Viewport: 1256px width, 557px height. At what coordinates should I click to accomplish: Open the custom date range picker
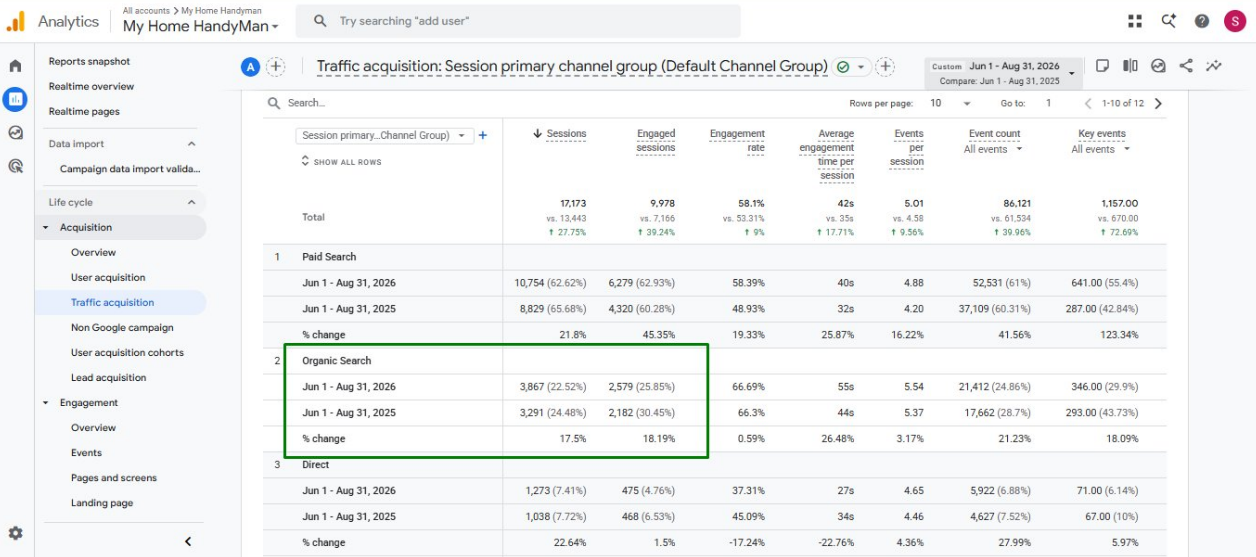click(x=1003, y=72)
